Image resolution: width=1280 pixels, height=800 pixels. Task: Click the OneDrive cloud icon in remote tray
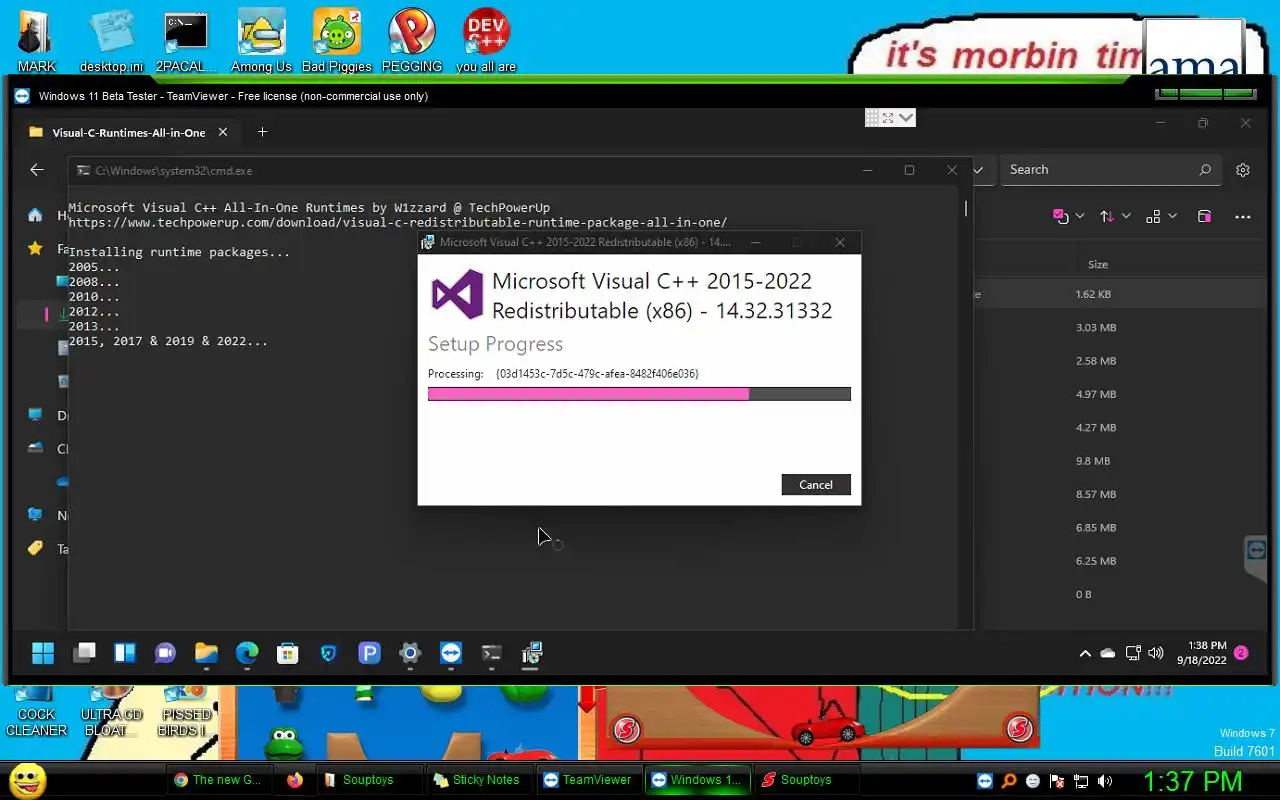coord(1108,654)
